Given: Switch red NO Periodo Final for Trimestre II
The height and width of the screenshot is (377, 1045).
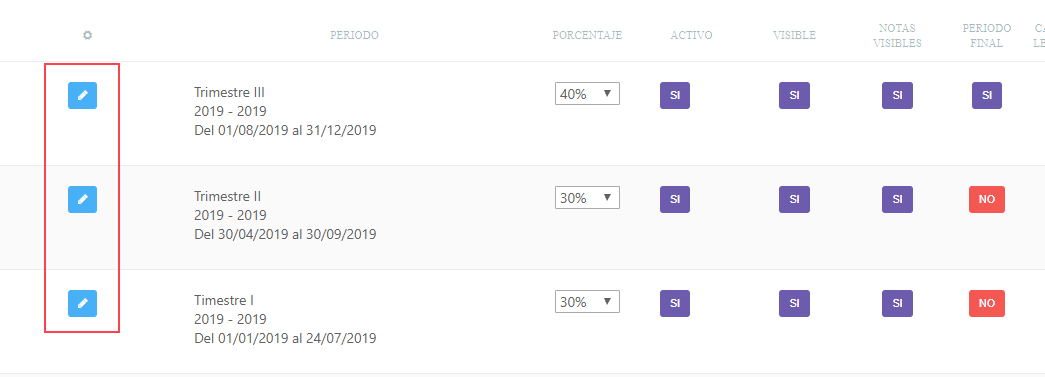Looking at the screenshot, I should tap(986, 199).
